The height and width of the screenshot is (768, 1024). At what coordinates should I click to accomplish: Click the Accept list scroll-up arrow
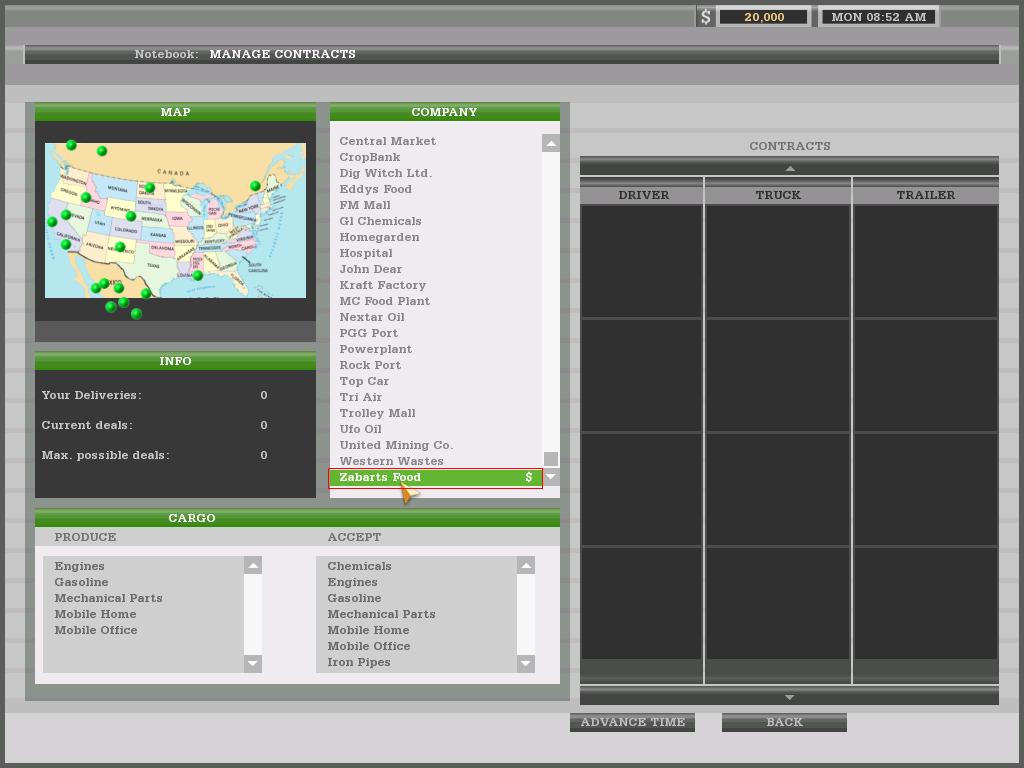point(526,566)
